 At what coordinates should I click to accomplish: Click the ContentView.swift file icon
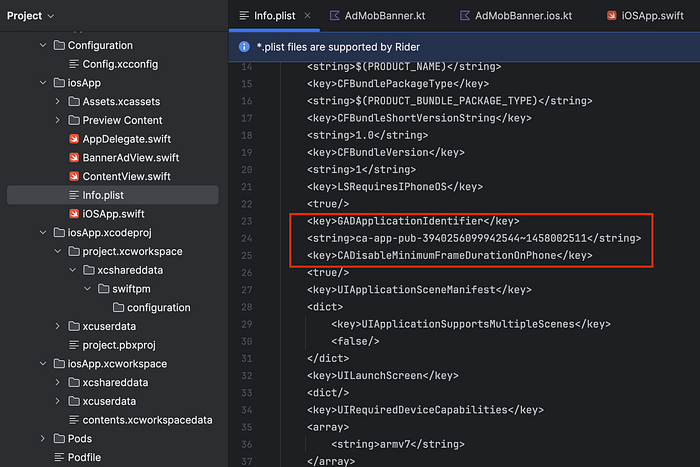click(x=74, y=176)
